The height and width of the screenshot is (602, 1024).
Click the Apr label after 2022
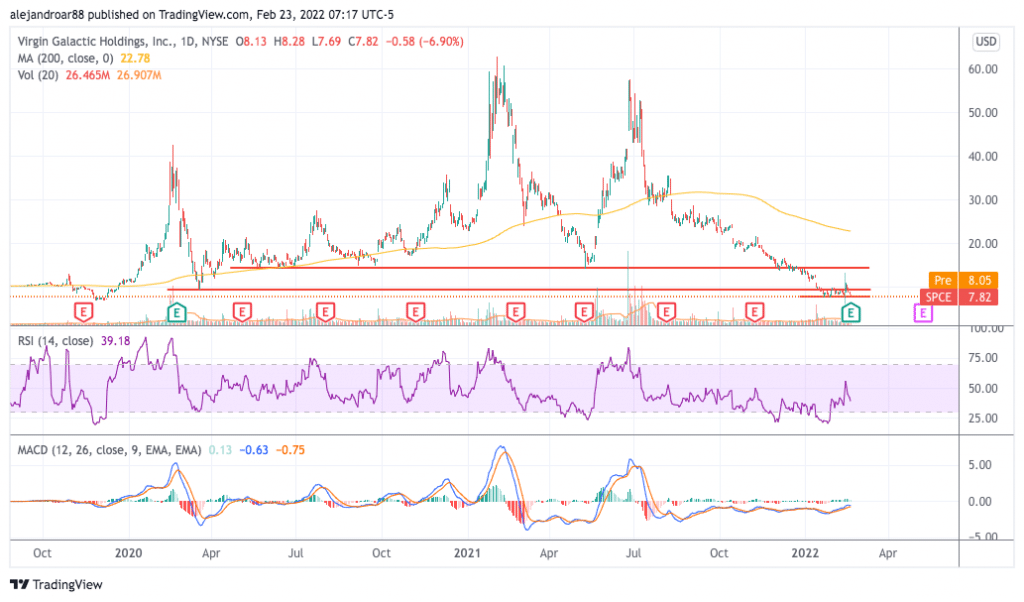point(888,553)
